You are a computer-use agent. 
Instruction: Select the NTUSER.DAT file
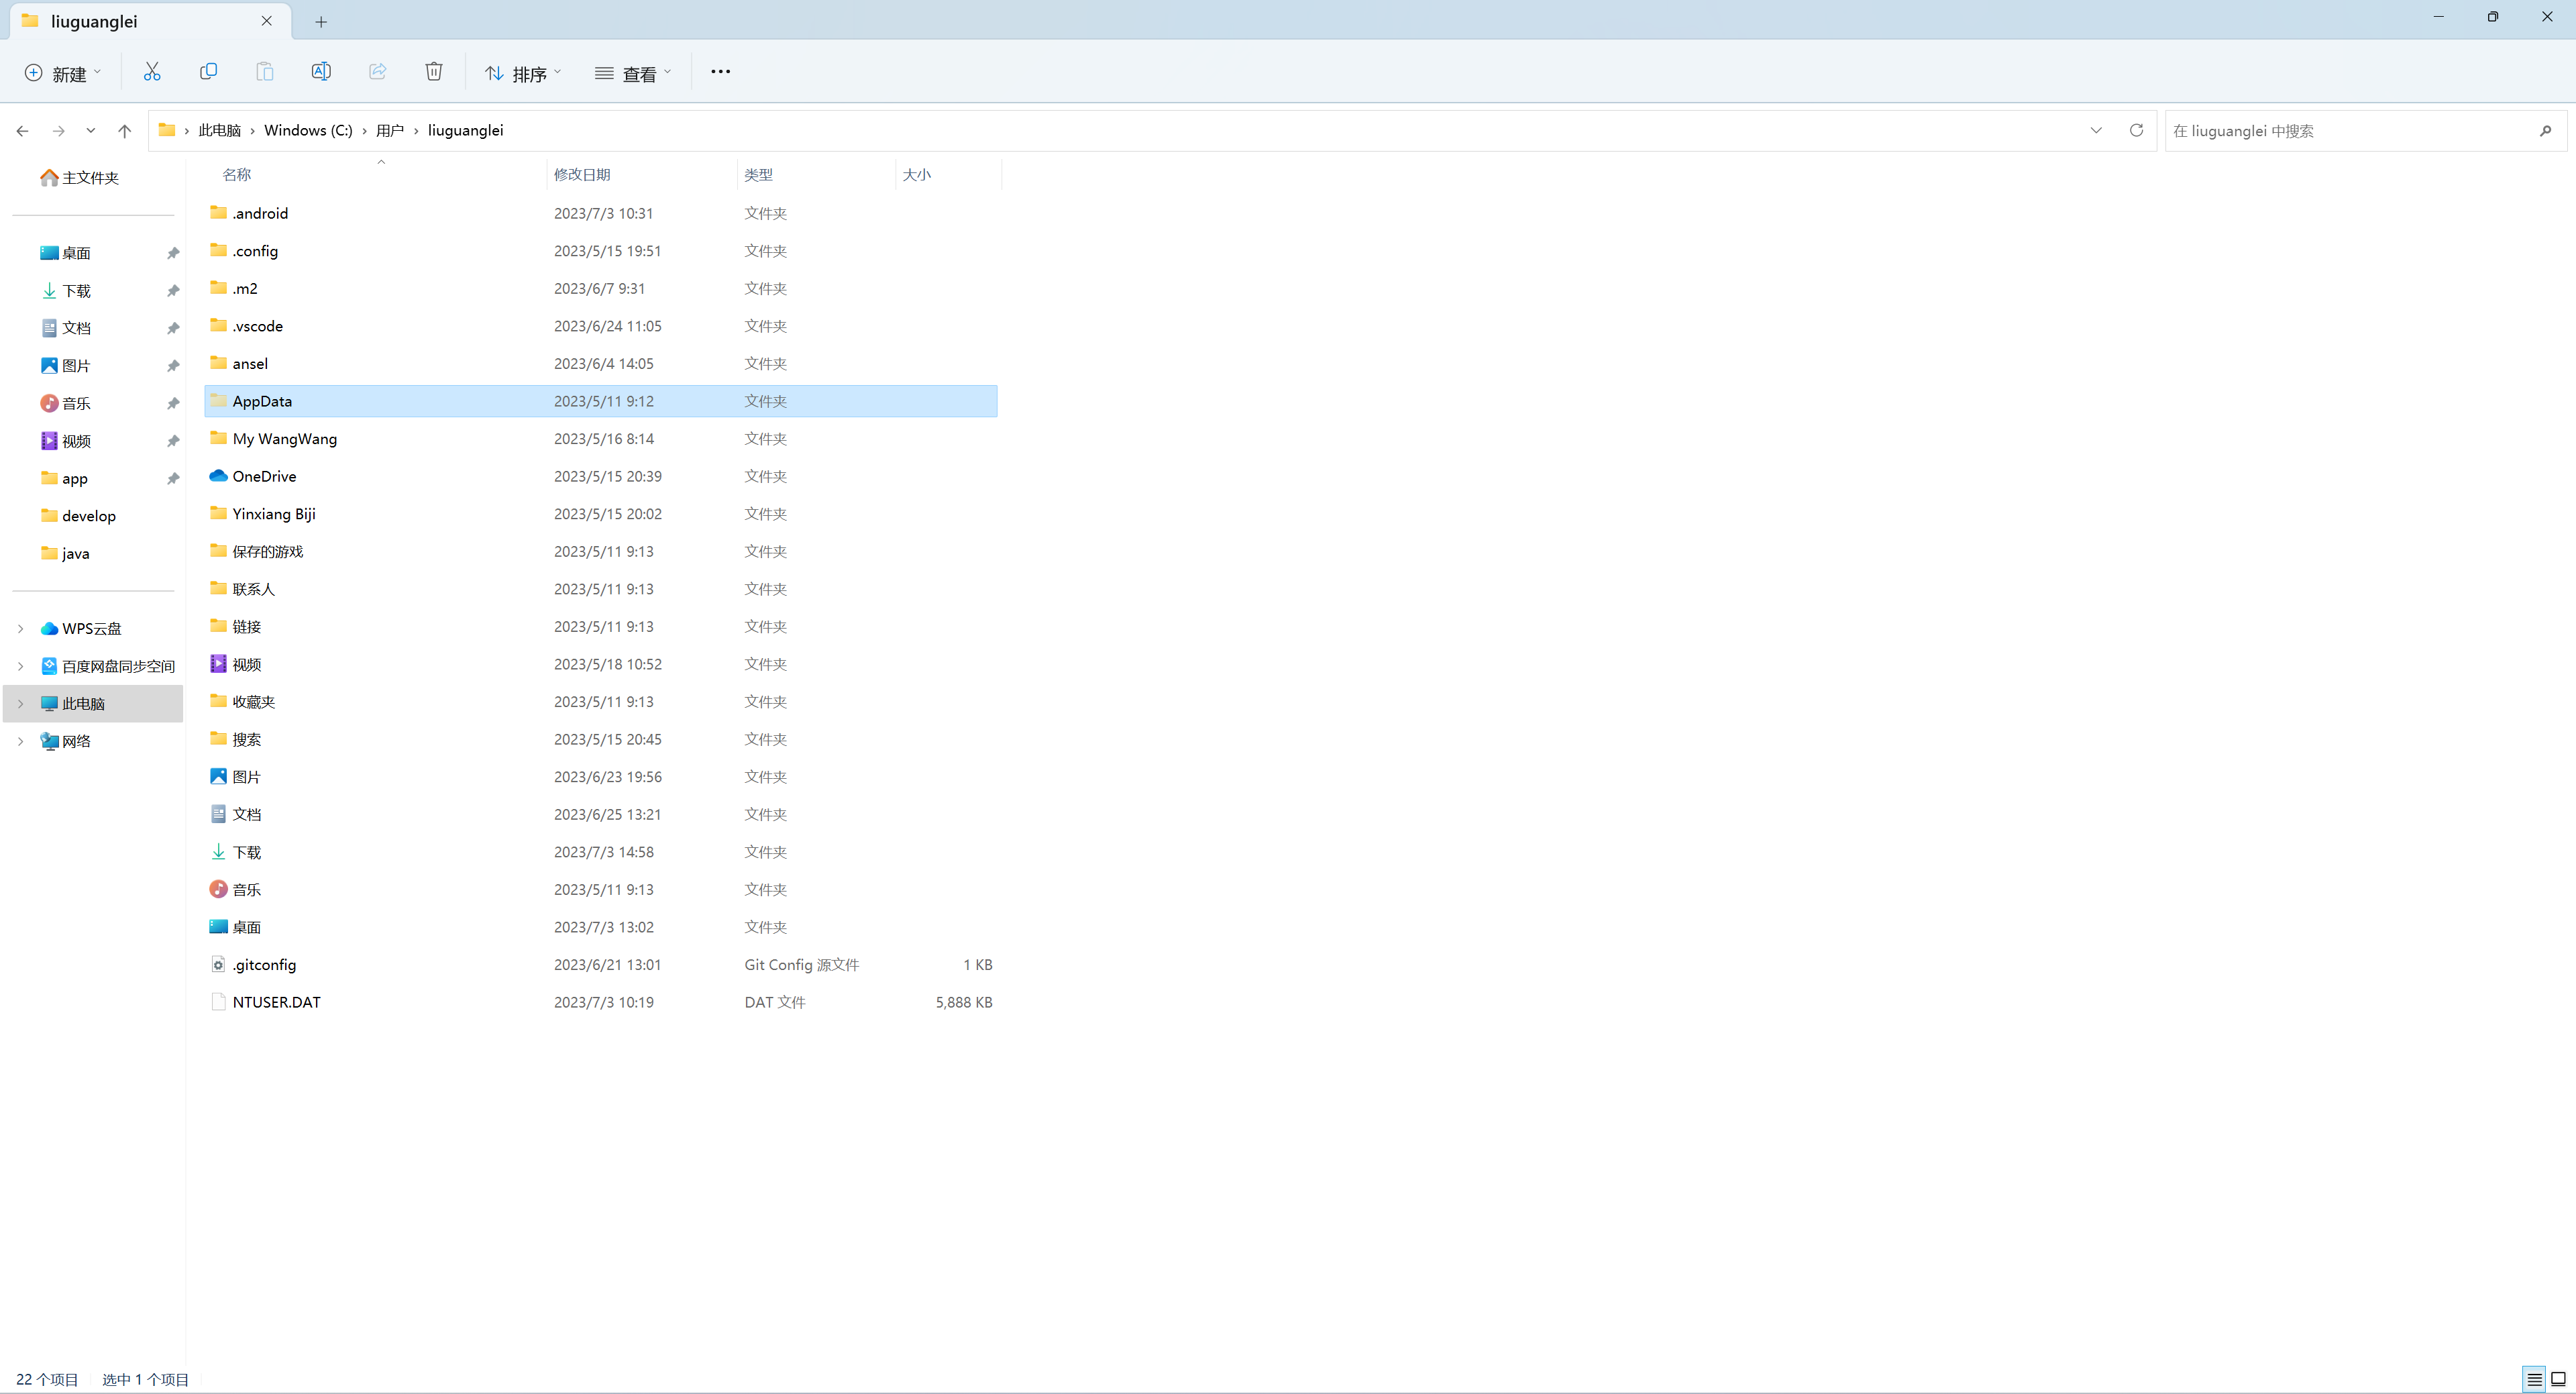(601, 1002)
